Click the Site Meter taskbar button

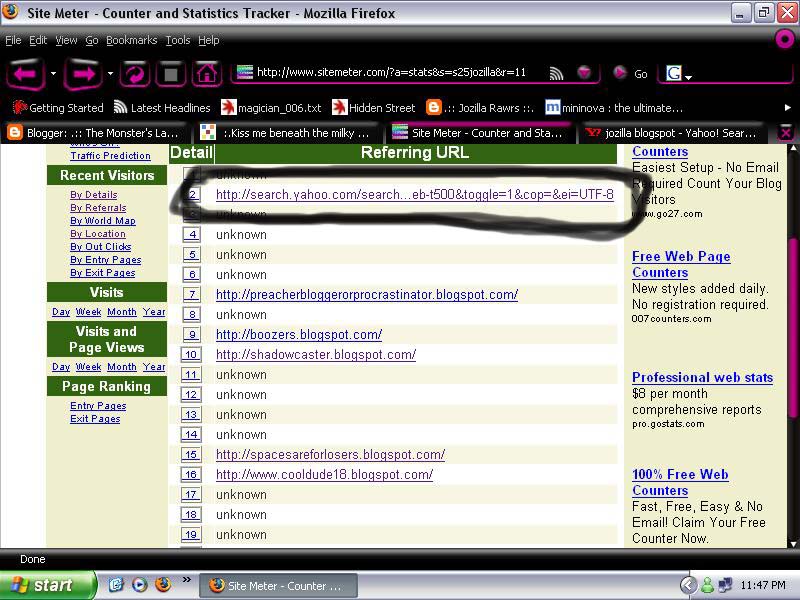[x=278, y=586]
